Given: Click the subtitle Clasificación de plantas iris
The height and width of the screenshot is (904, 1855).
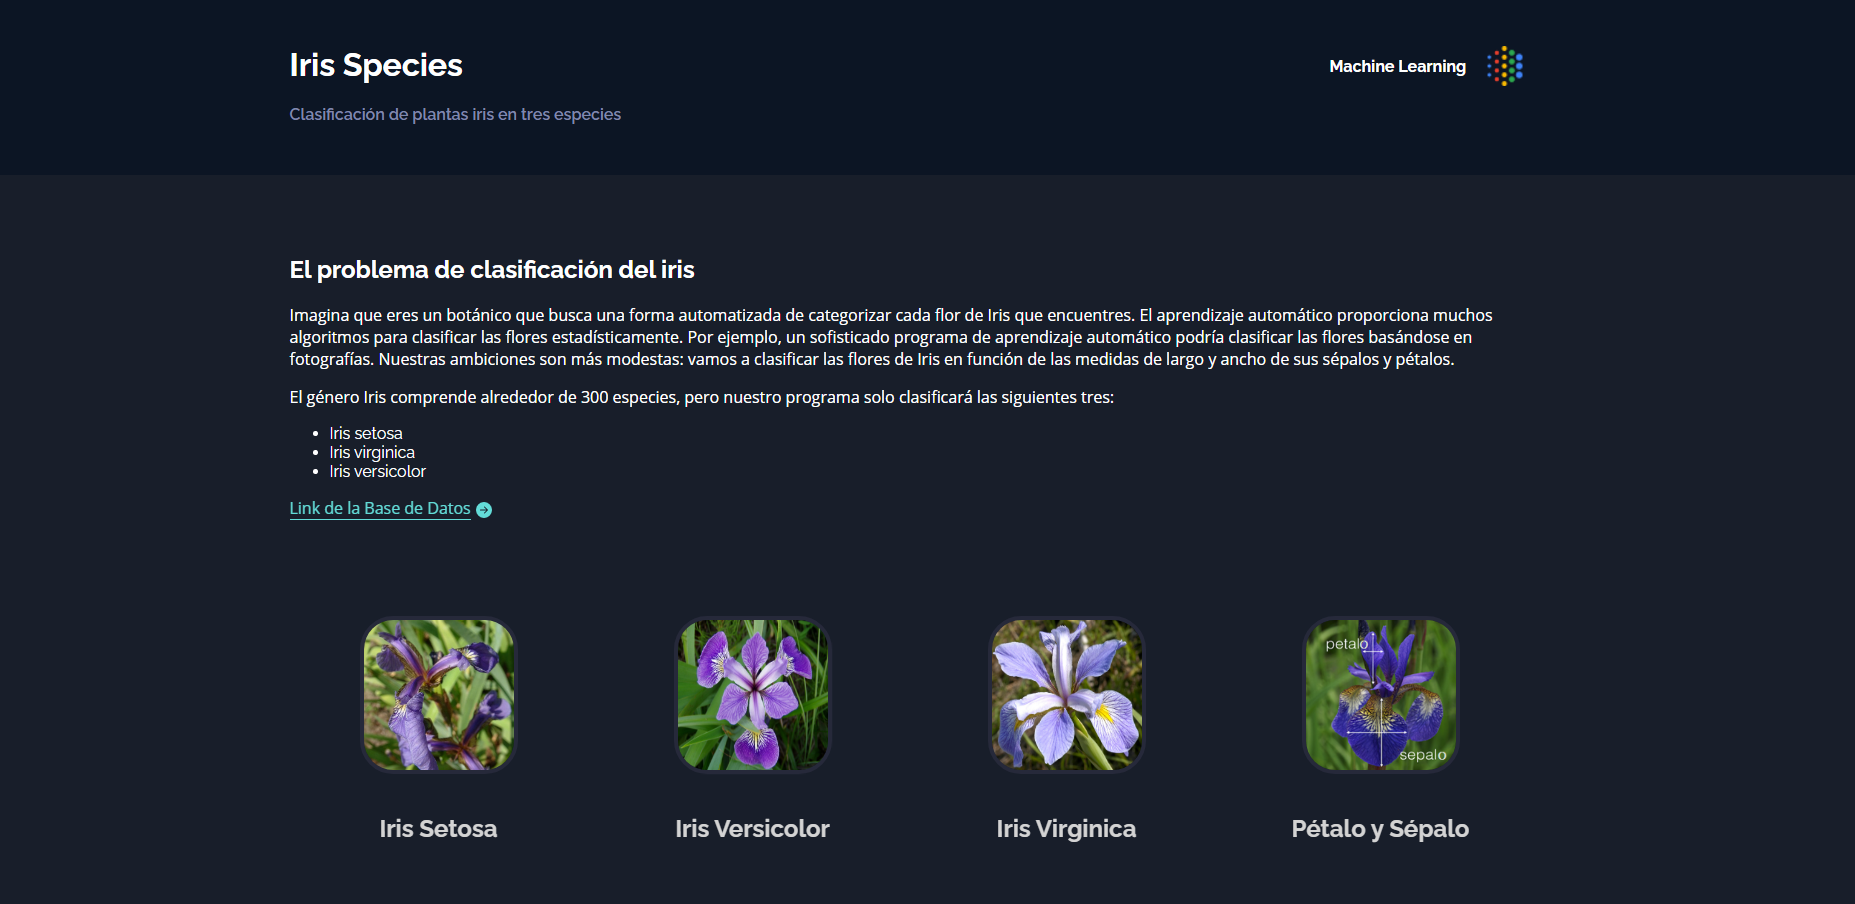Looking at the screenshot, I should 455,114.
